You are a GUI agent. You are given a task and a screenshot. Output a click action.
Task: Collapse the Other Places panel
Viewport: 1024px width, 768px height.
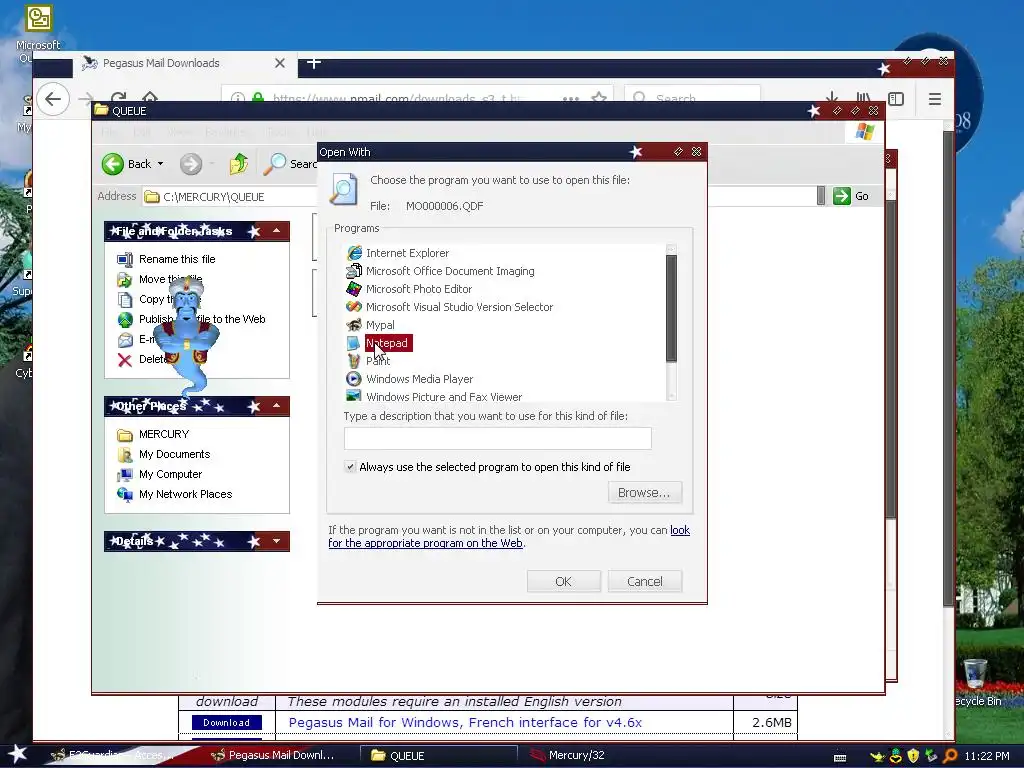(x=276, y=406)
